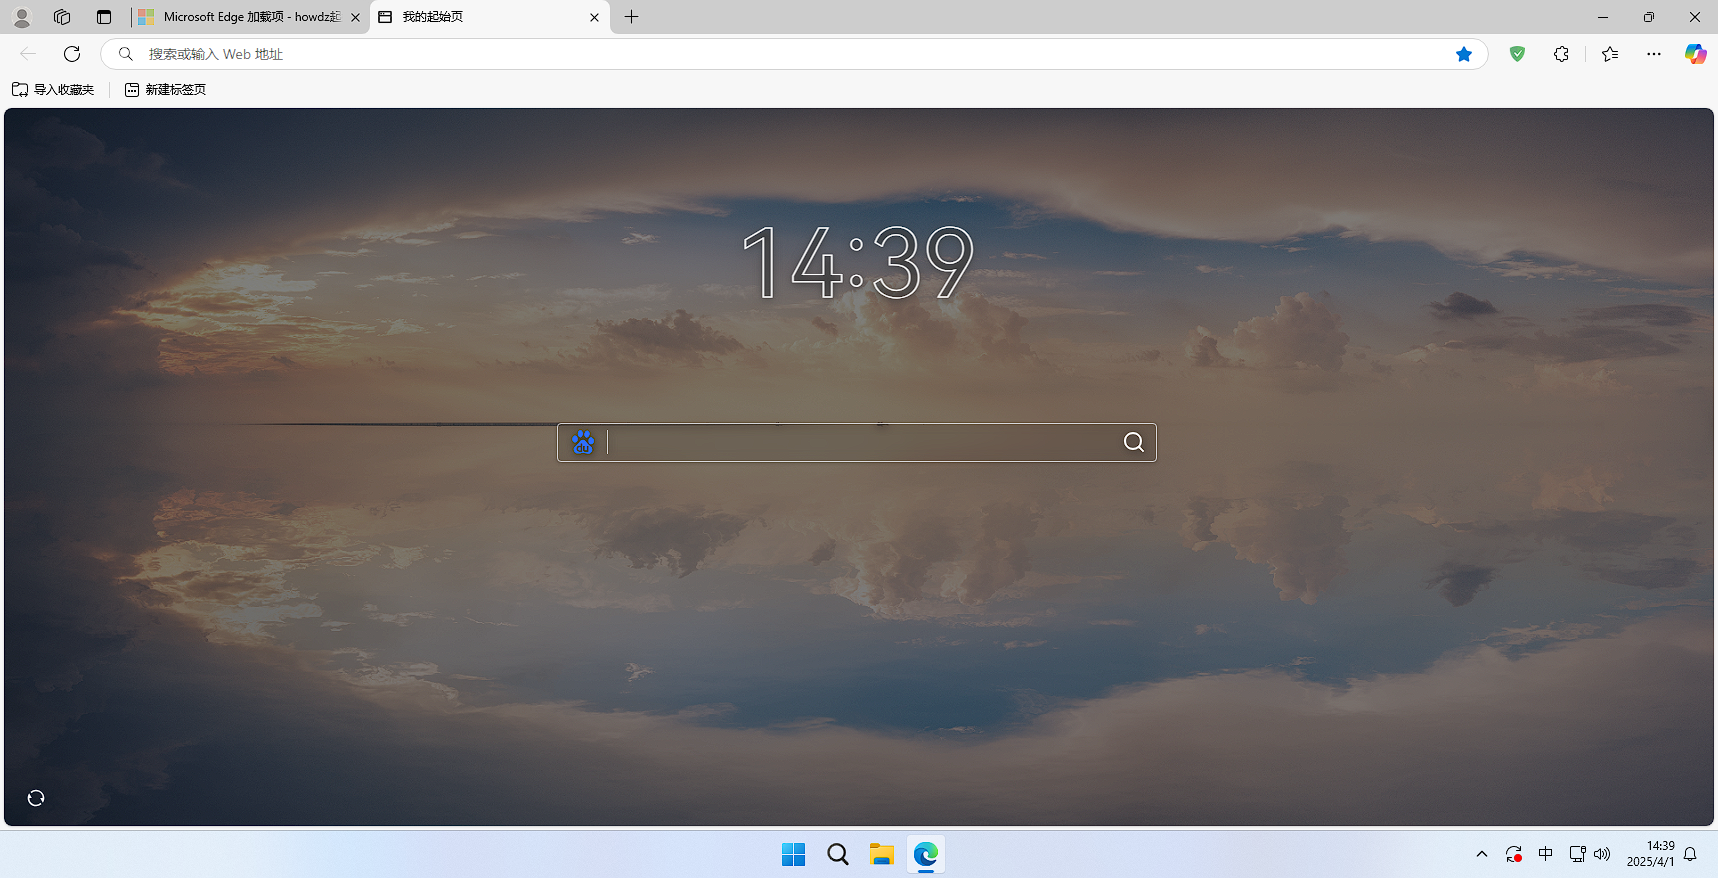The width and height of the screenshot is (1718, 878).
Task: Close the Microsoft Edge 加载项 tab
Action: tap(355, 17)
